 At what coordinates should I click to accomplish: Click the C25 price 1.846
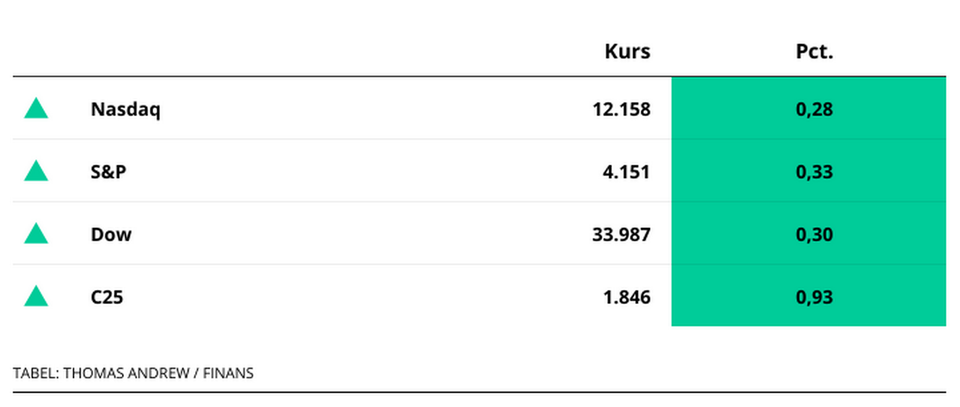coord(626,296)
